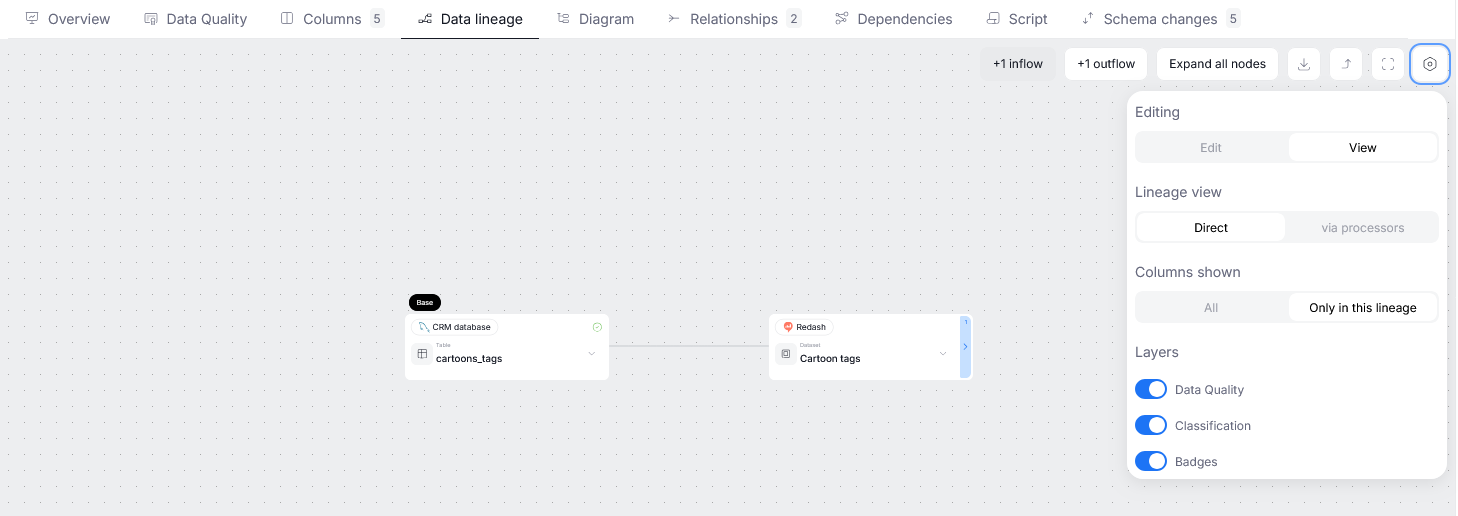The image size is (1458, 516).
Task: Switch to the Dependencies tab
Action: [x=893, y=19]
